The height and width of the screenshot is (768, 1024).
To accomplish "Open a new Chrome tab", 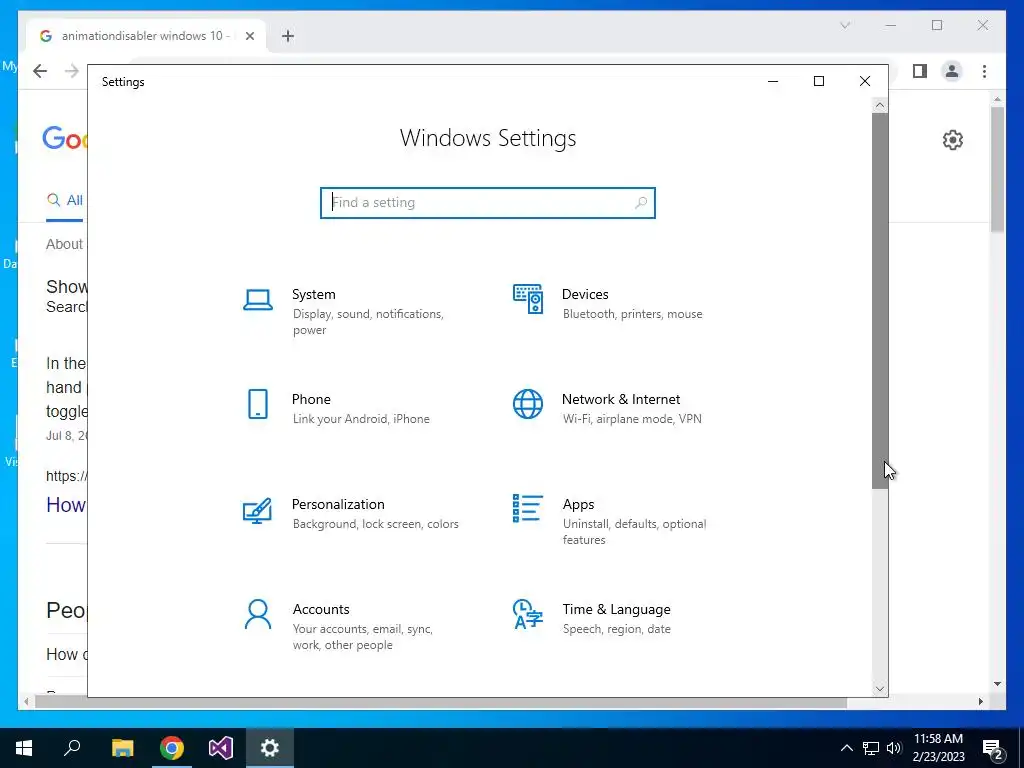I will [x=288, y=36].
